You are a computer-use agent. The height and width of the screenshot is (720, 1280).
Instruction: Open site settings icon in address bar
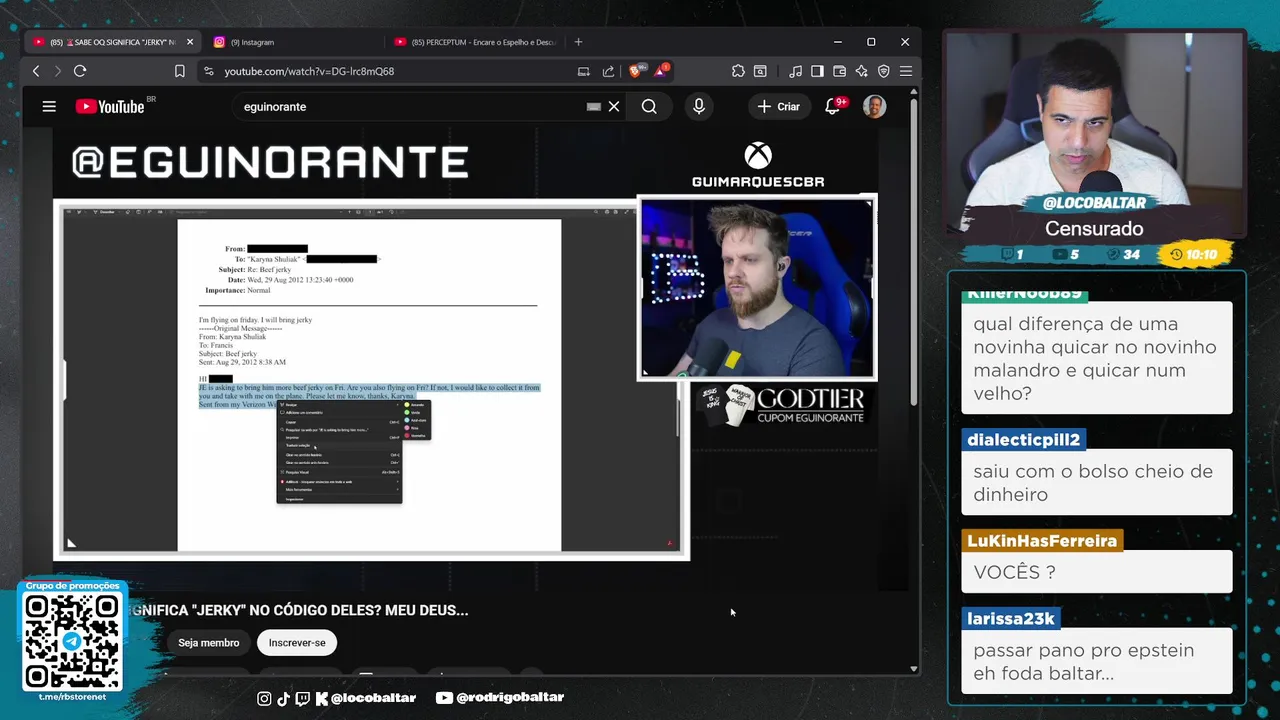[x=208, y=71]
